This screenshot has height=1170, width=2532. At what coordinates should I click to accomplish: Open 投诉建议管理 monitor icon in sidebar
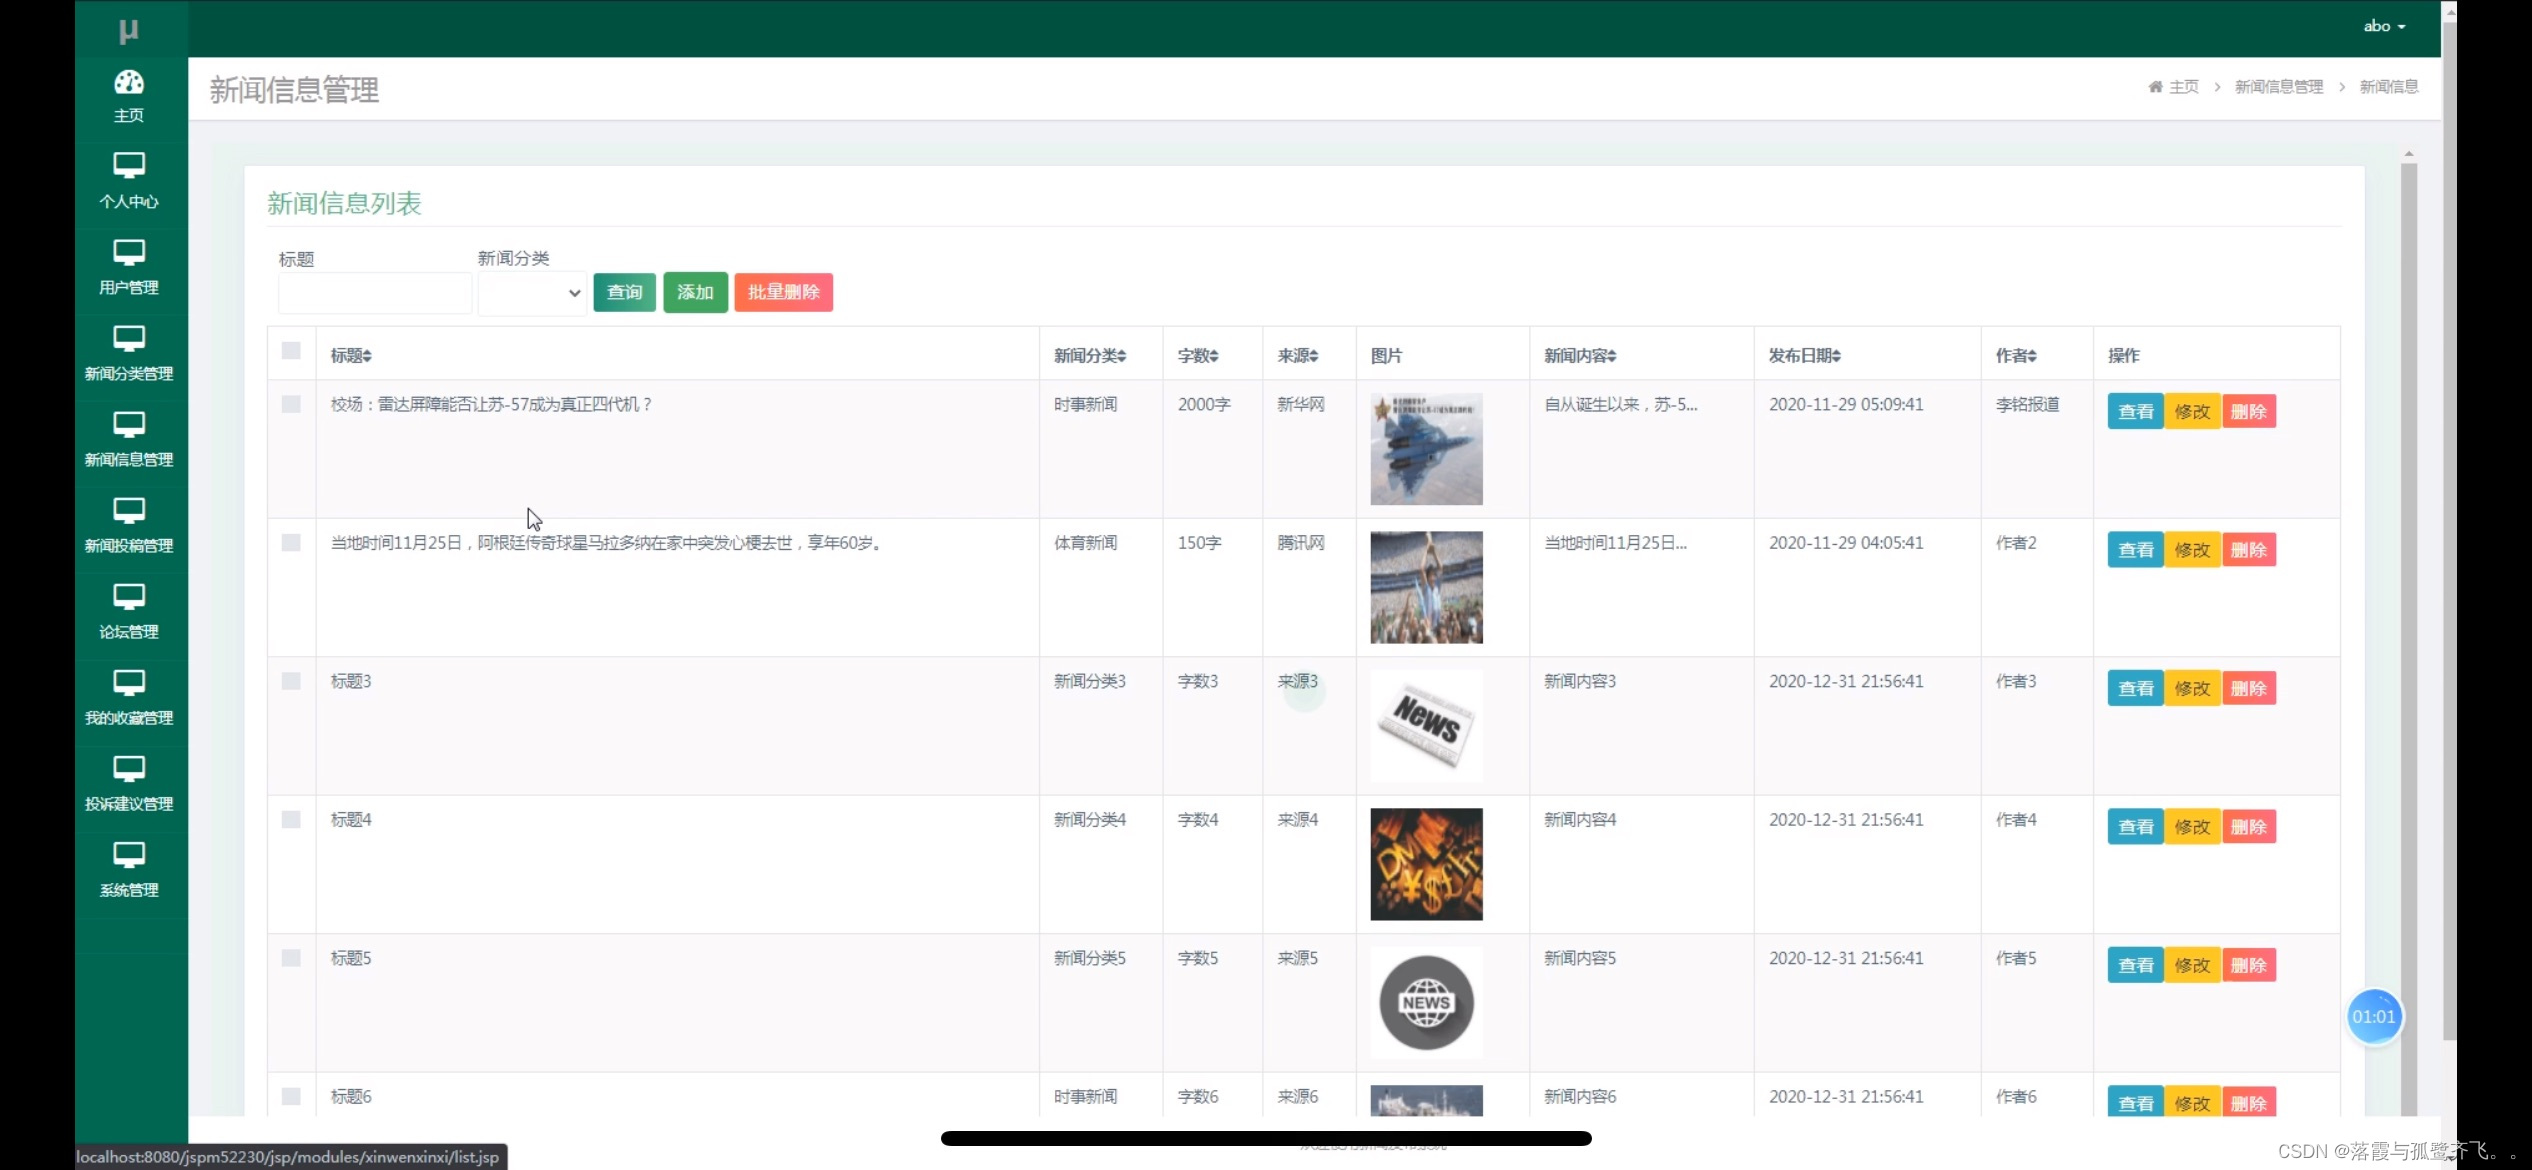129,767
